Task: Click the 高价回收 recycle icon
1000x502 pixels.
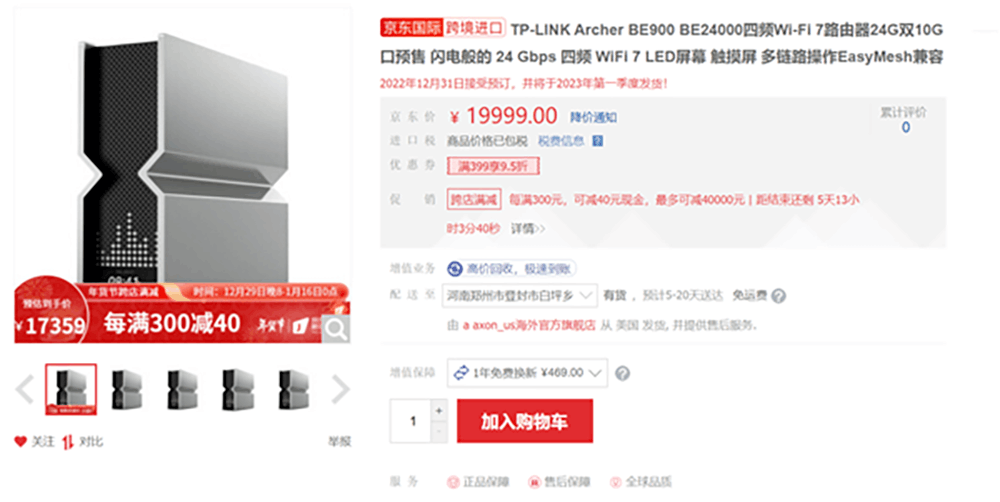Action: (x=455, y=269)
